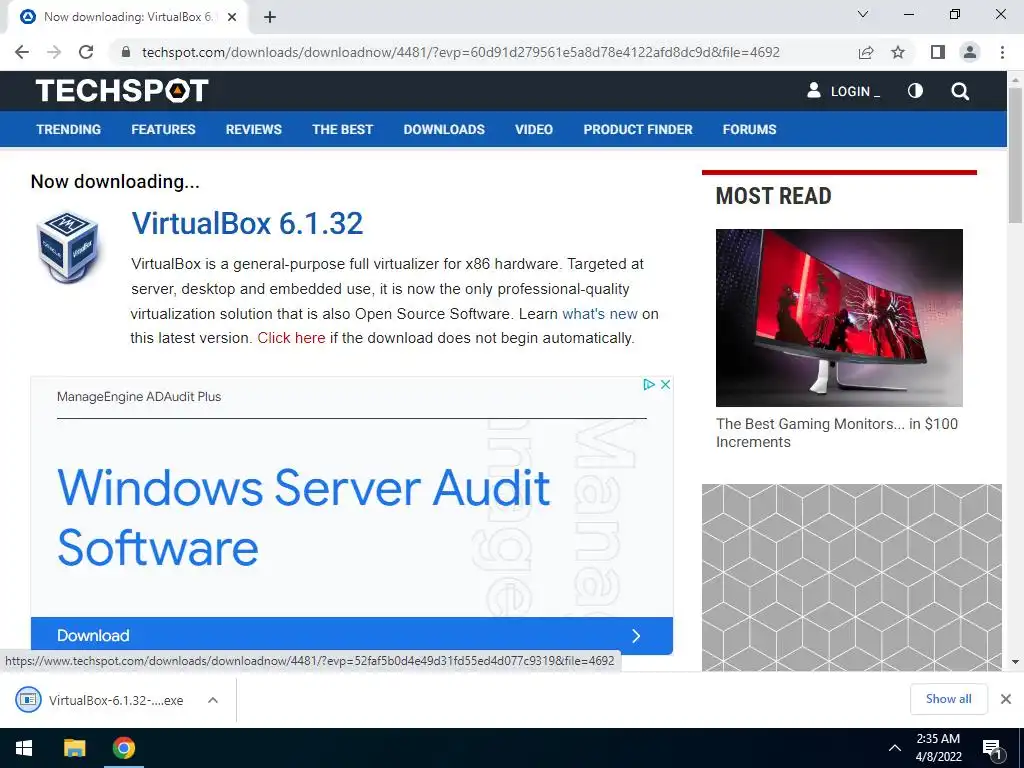Open Windows Server Audit Software ad text
Viewport: 1024px width, 768px height.
coord(304,517)
